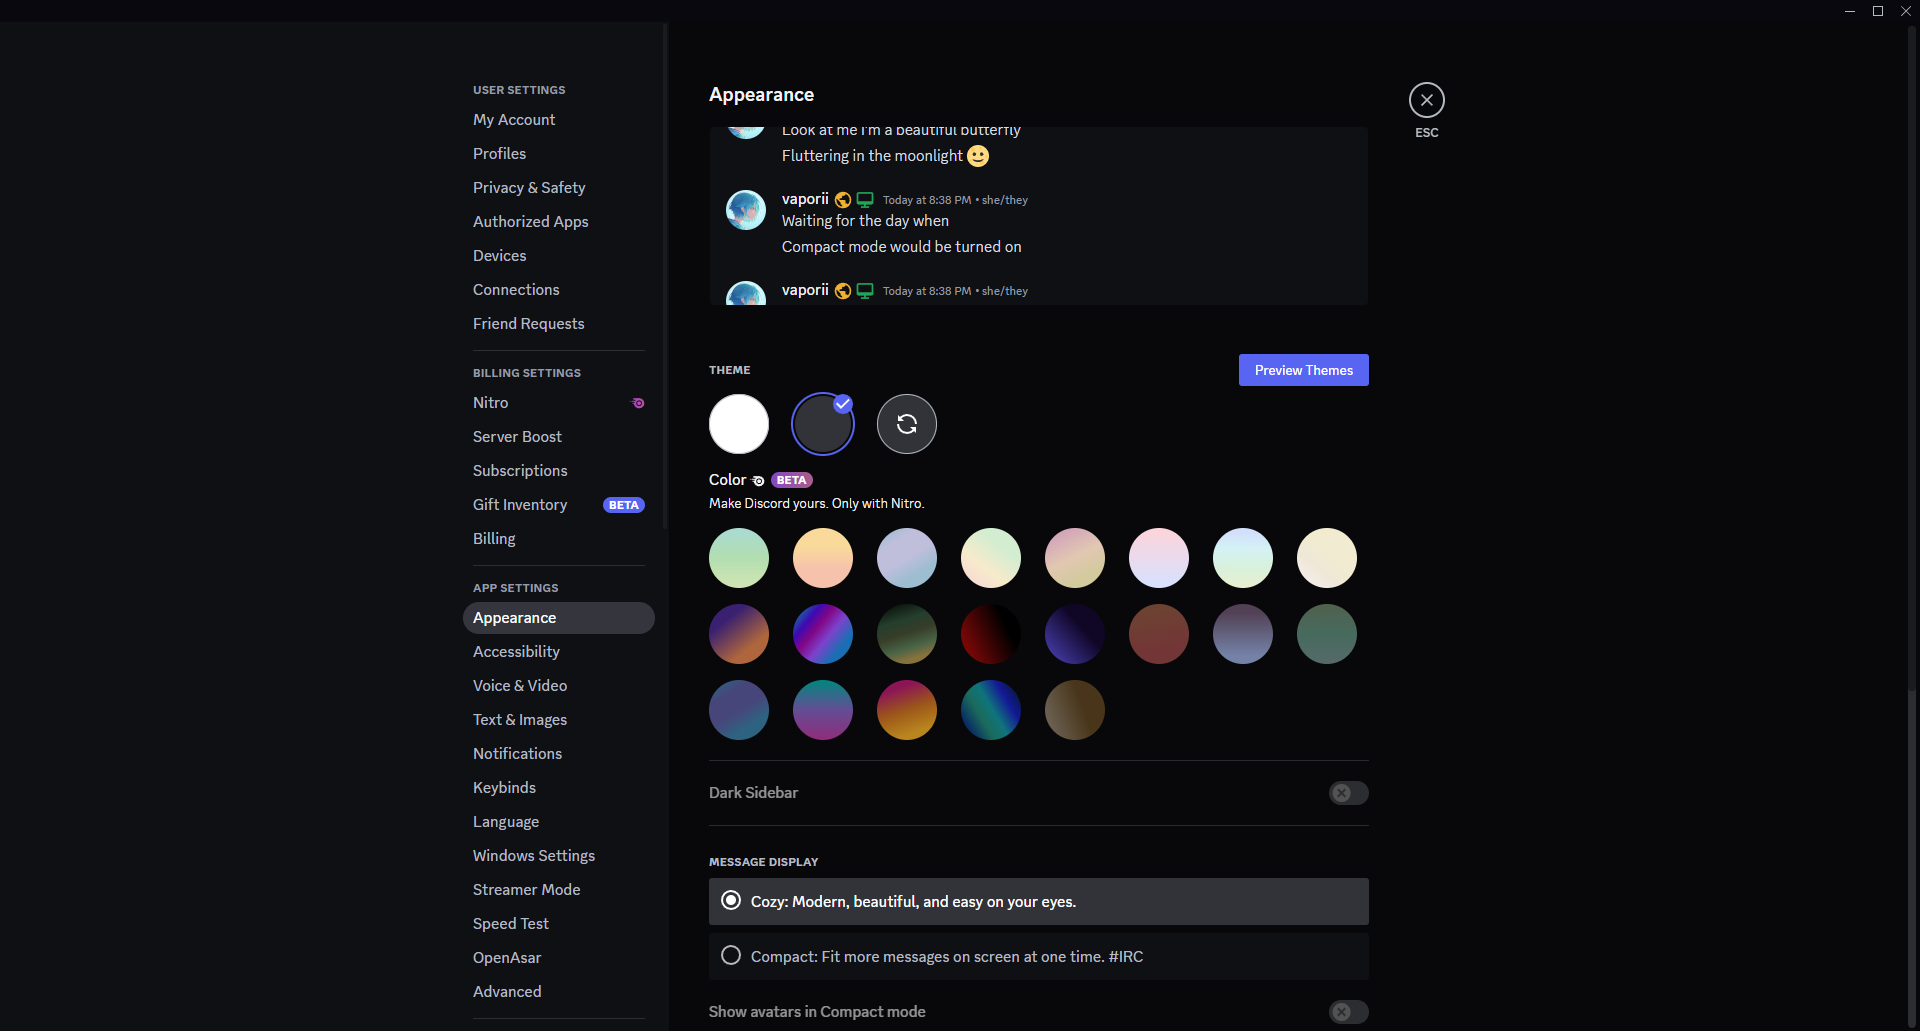Toggle Show avatars in Compact mode switch
This screenshot has height=1031, width=1920.
[x=1348, y=1012]
